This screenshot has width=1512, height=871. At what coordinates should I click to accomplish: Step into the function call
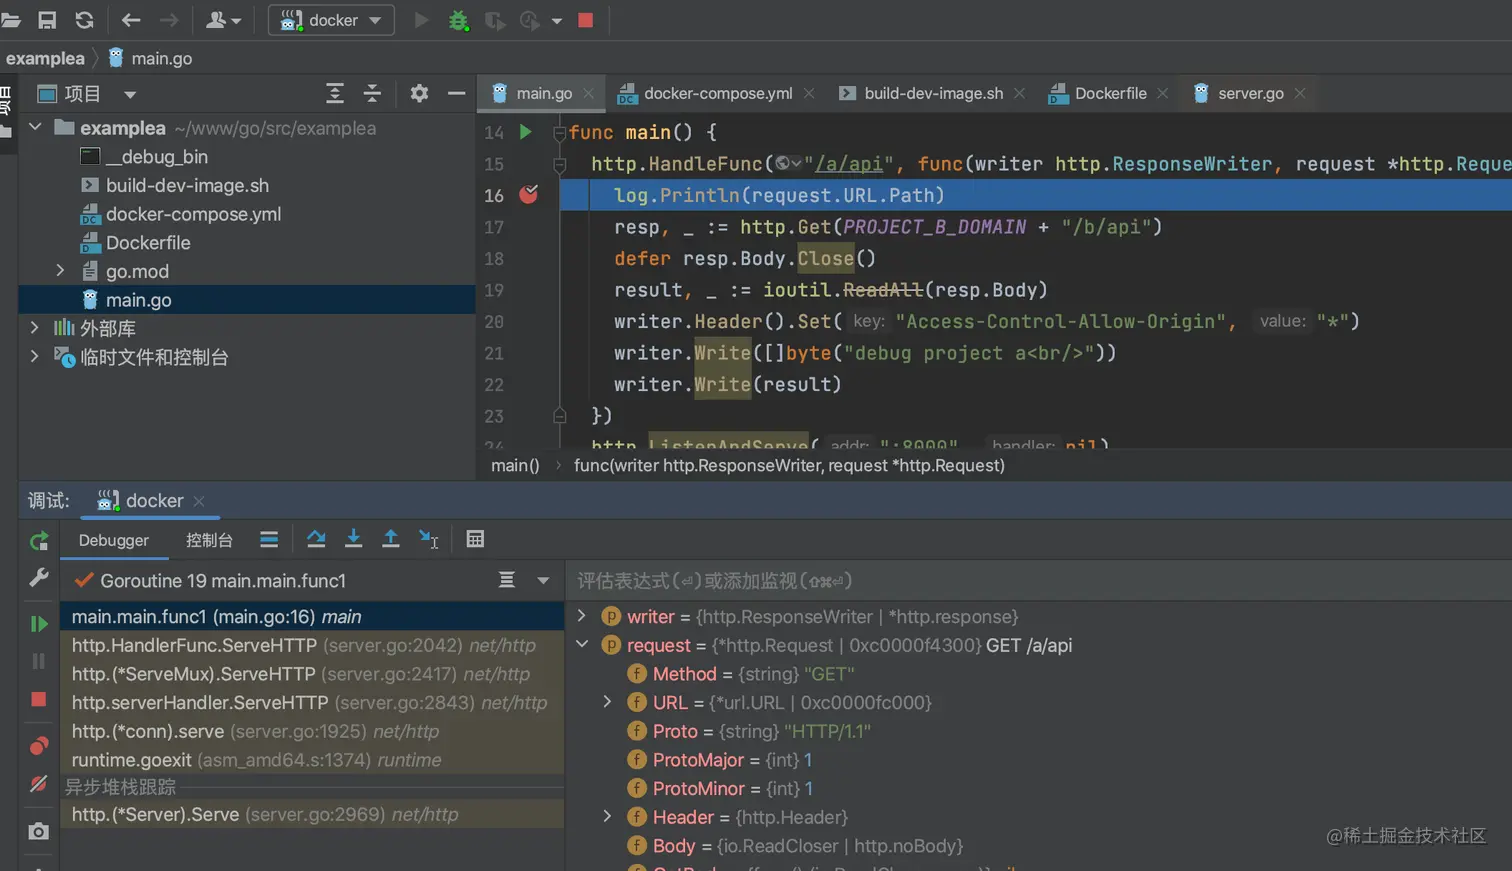click(x=353, y=540)
